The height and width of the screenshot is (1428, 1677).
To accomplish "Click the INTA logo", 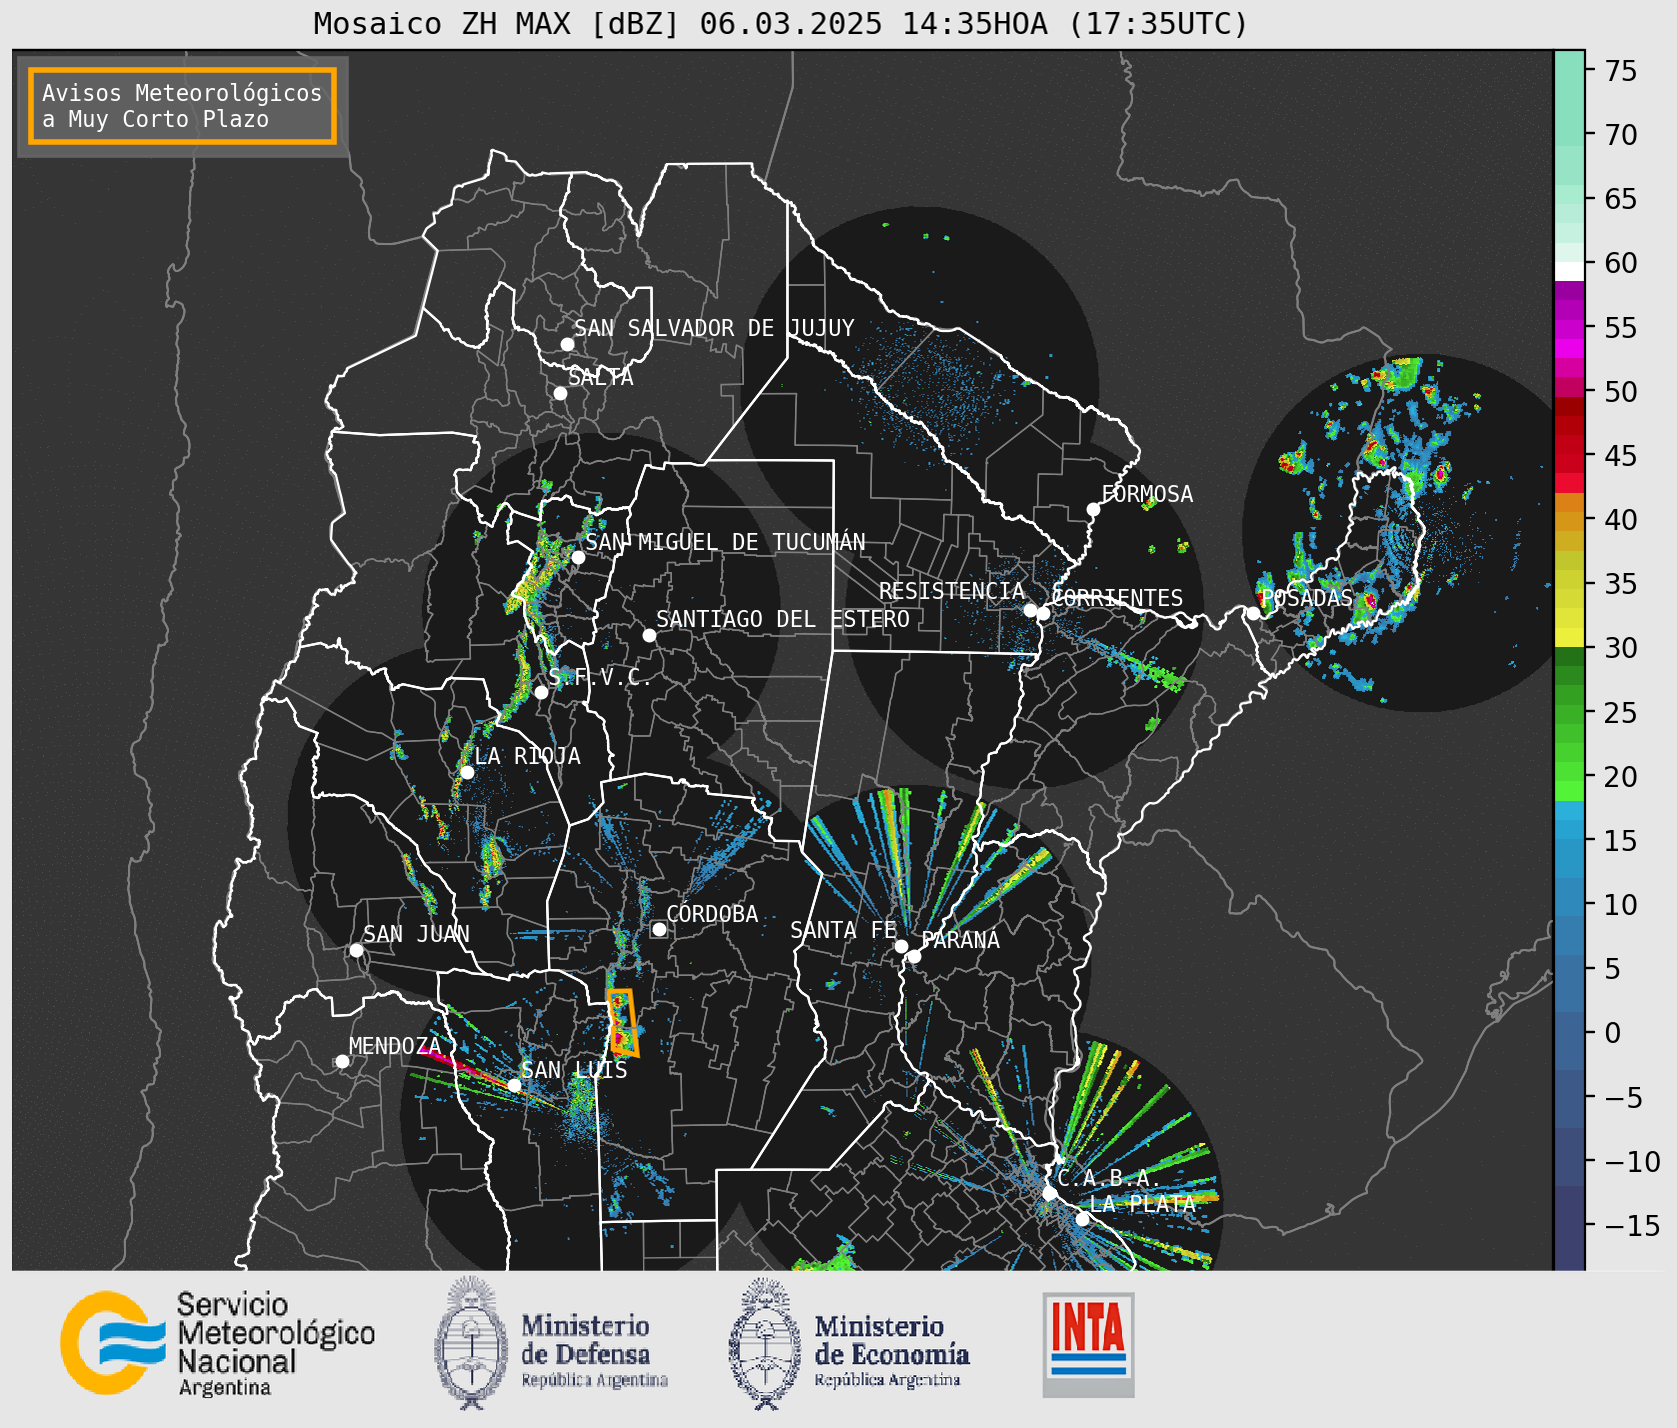I will 1088,1344.
